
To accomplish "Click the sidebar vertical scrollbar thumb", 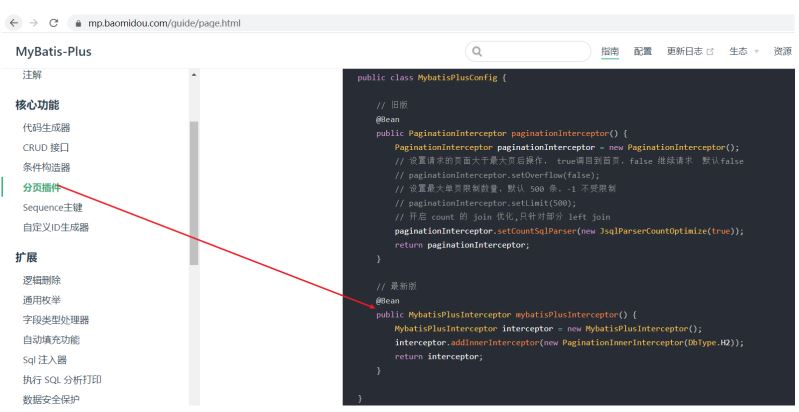I will [194, 190].
